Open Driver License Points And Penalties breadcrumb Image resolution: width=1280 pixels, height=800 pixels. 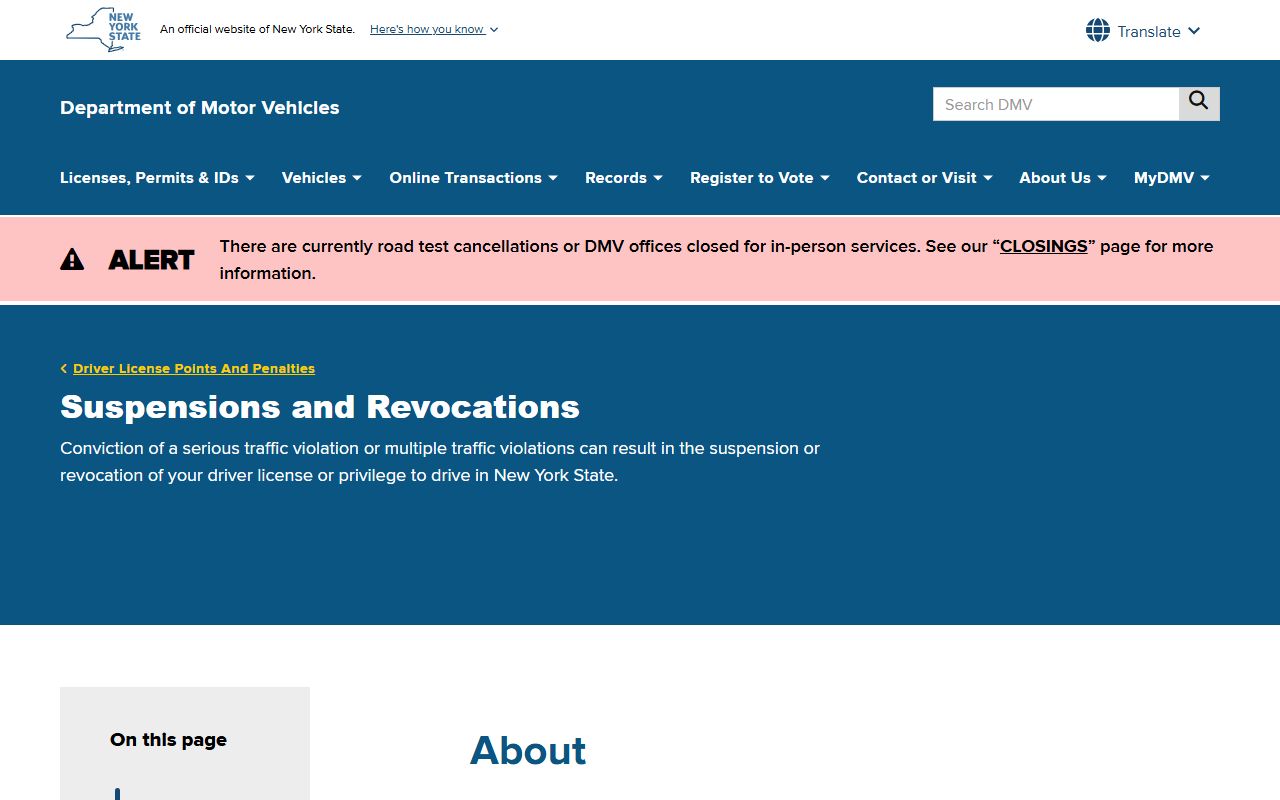(x=194, y=369)
